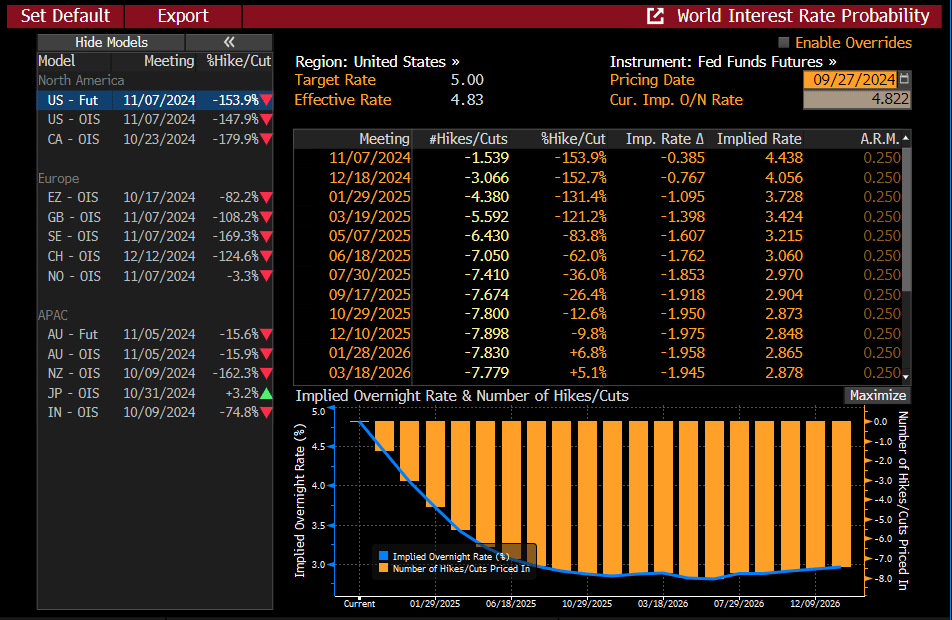Select the AU - OIS model row
Screen dimensions: 952x620
(155, 354)
